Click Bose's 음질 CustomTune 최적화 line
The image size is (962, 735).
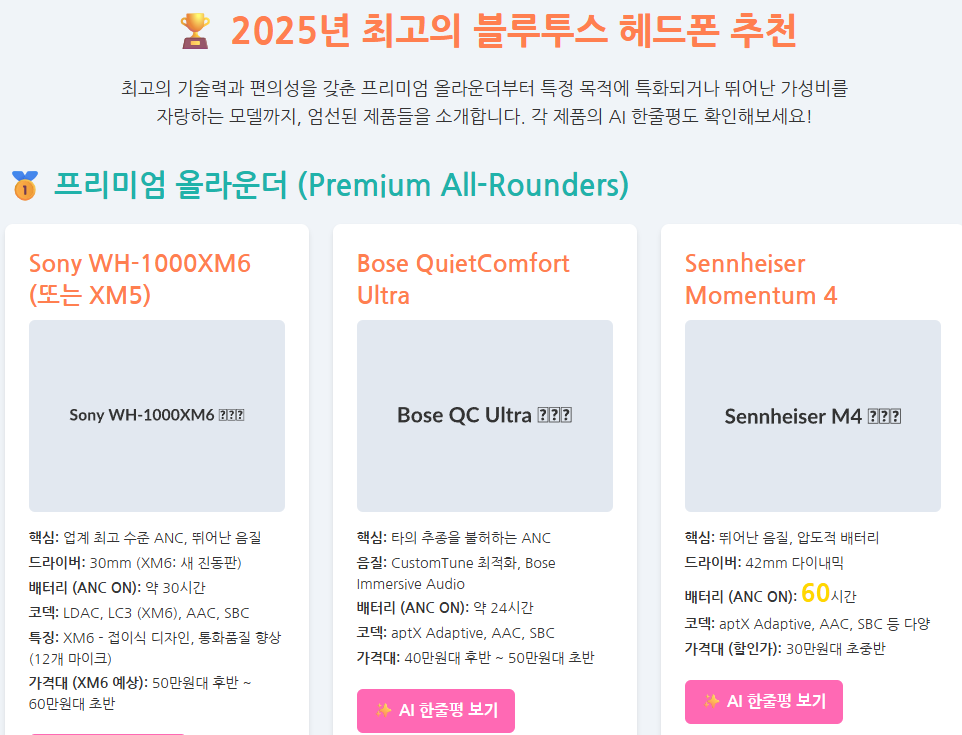456,573
